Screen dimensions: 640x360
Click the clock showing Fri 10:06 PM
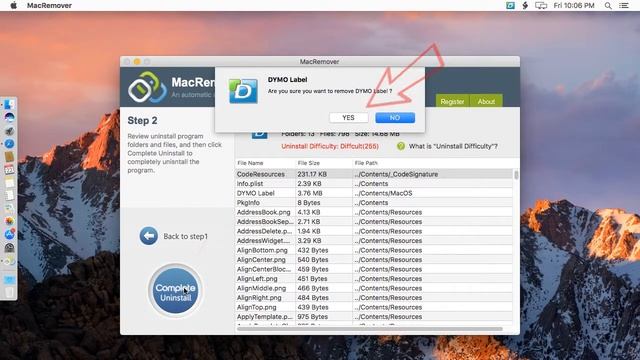[574, 5]
